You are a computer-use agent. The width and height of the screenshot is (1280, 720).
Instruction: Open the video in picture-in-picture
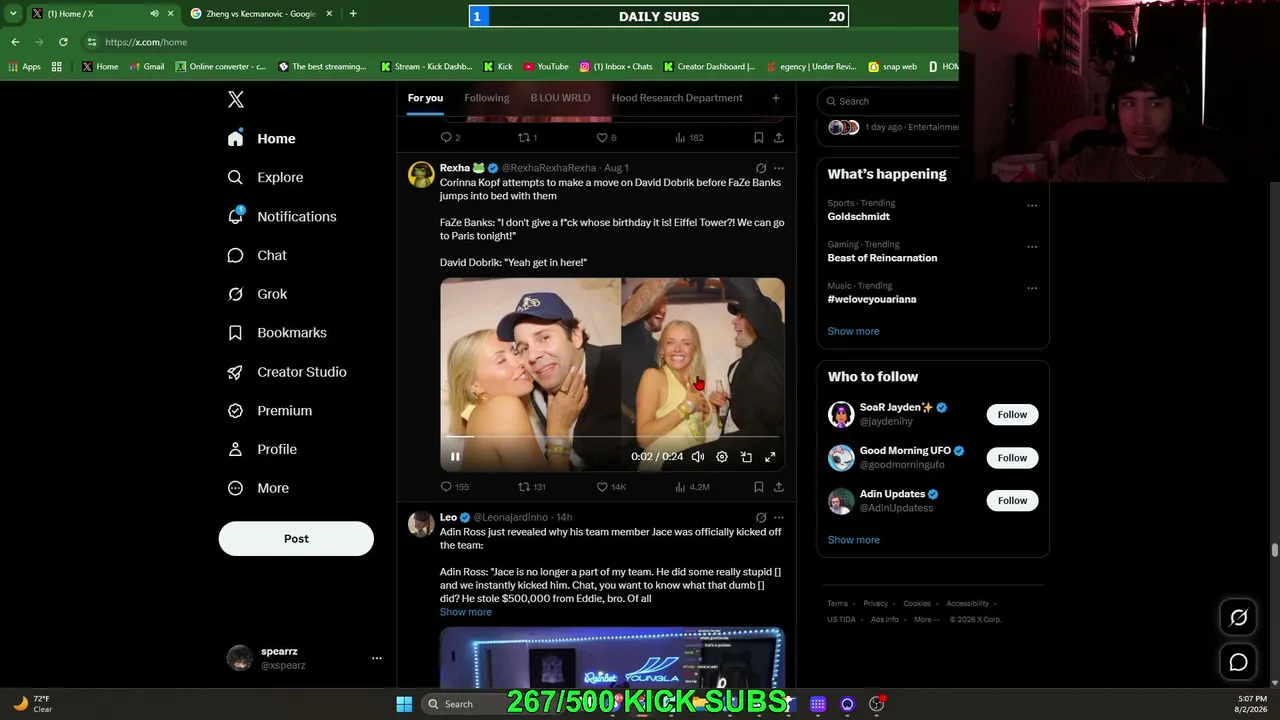746,457
